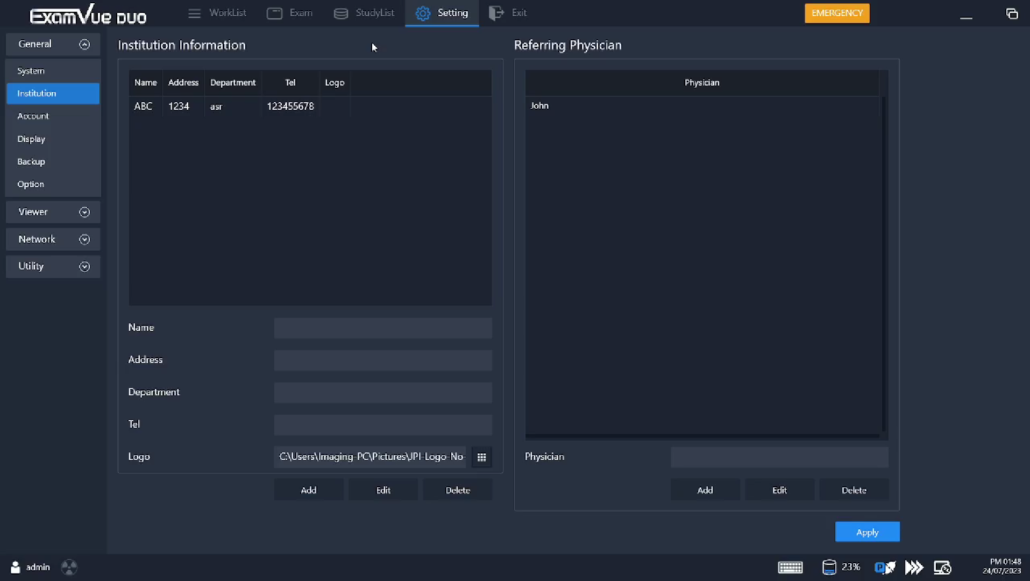
Task: Open the virtual keyboard from the status bar
Action: (x=790, y=566)
